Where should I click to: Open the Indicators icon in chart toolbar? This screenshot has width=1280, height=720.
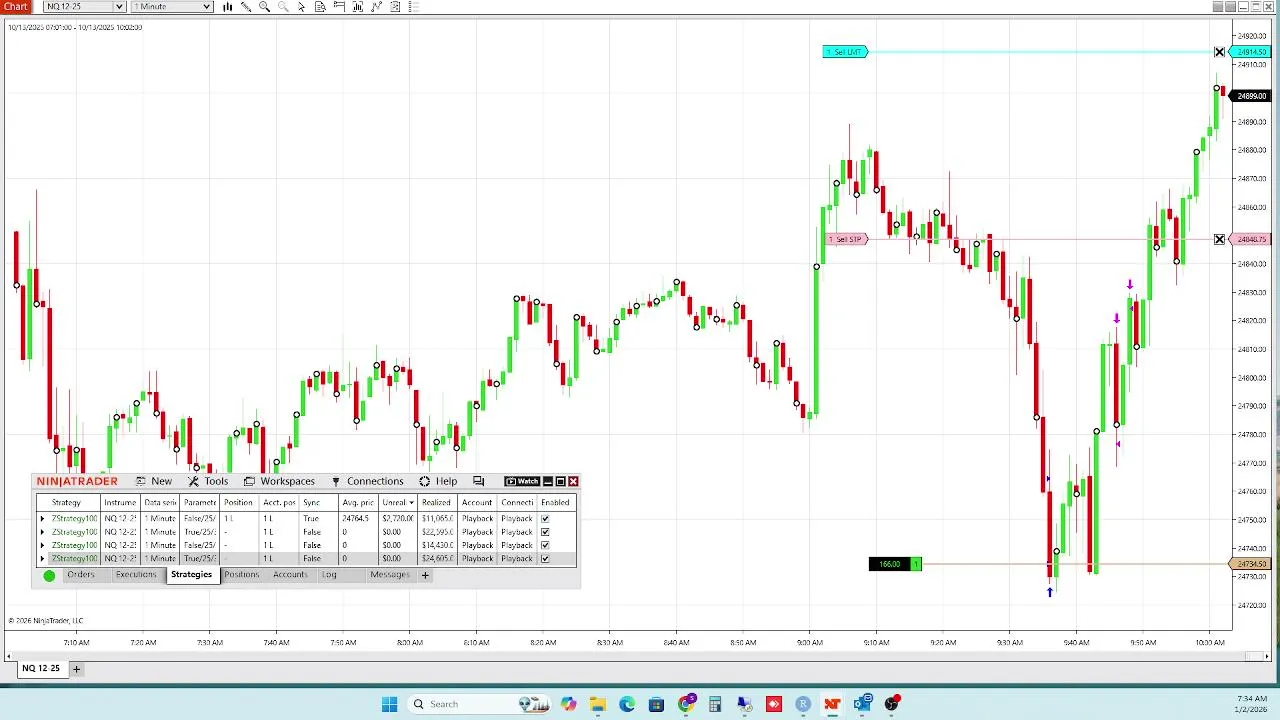click(x=358, y=7)
